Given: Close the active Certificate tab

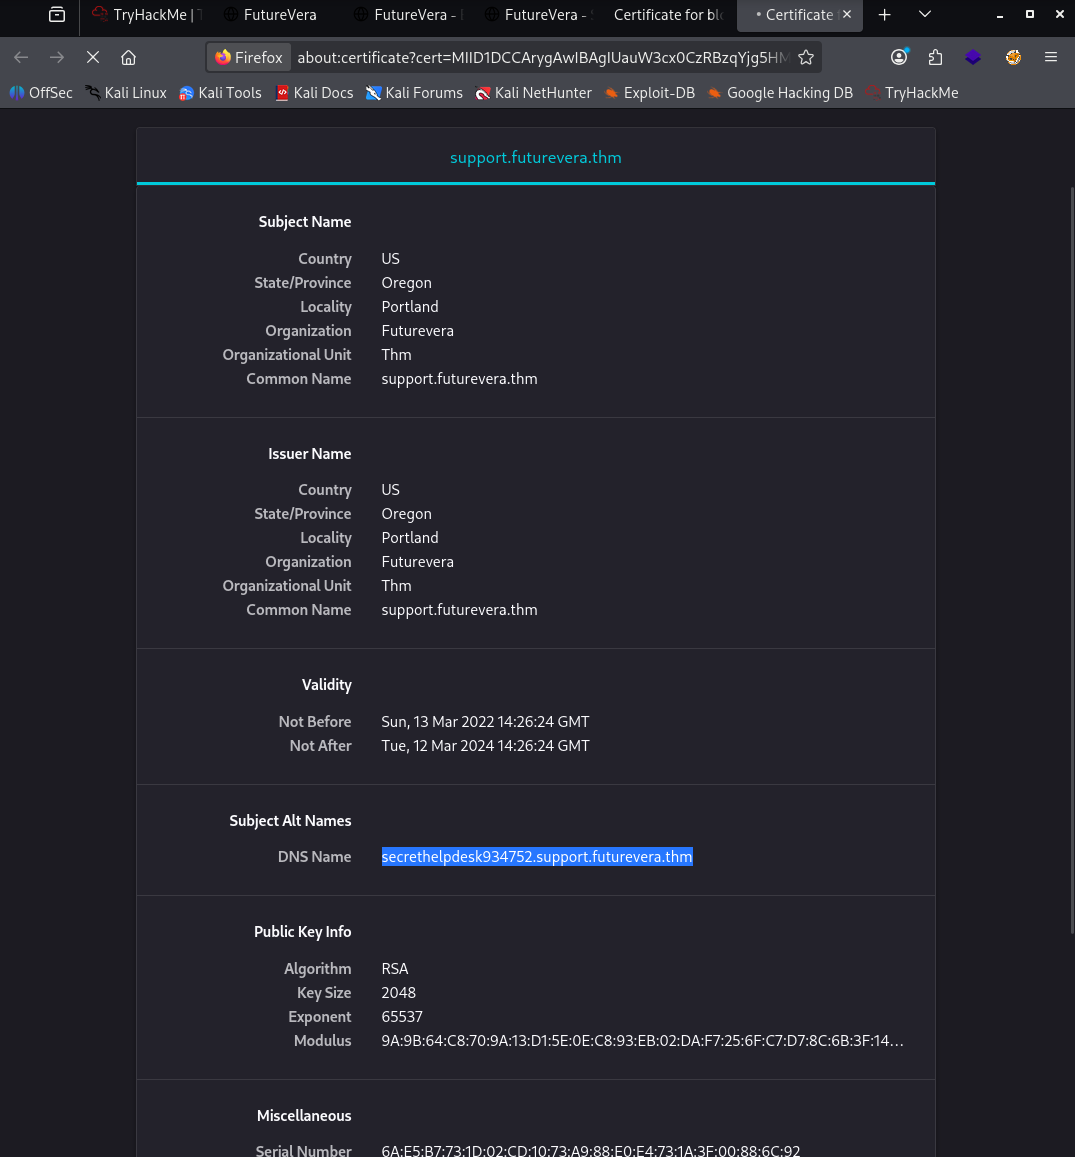Looking at the screenshot, I should pyautogui.click(x=847, y=15).
